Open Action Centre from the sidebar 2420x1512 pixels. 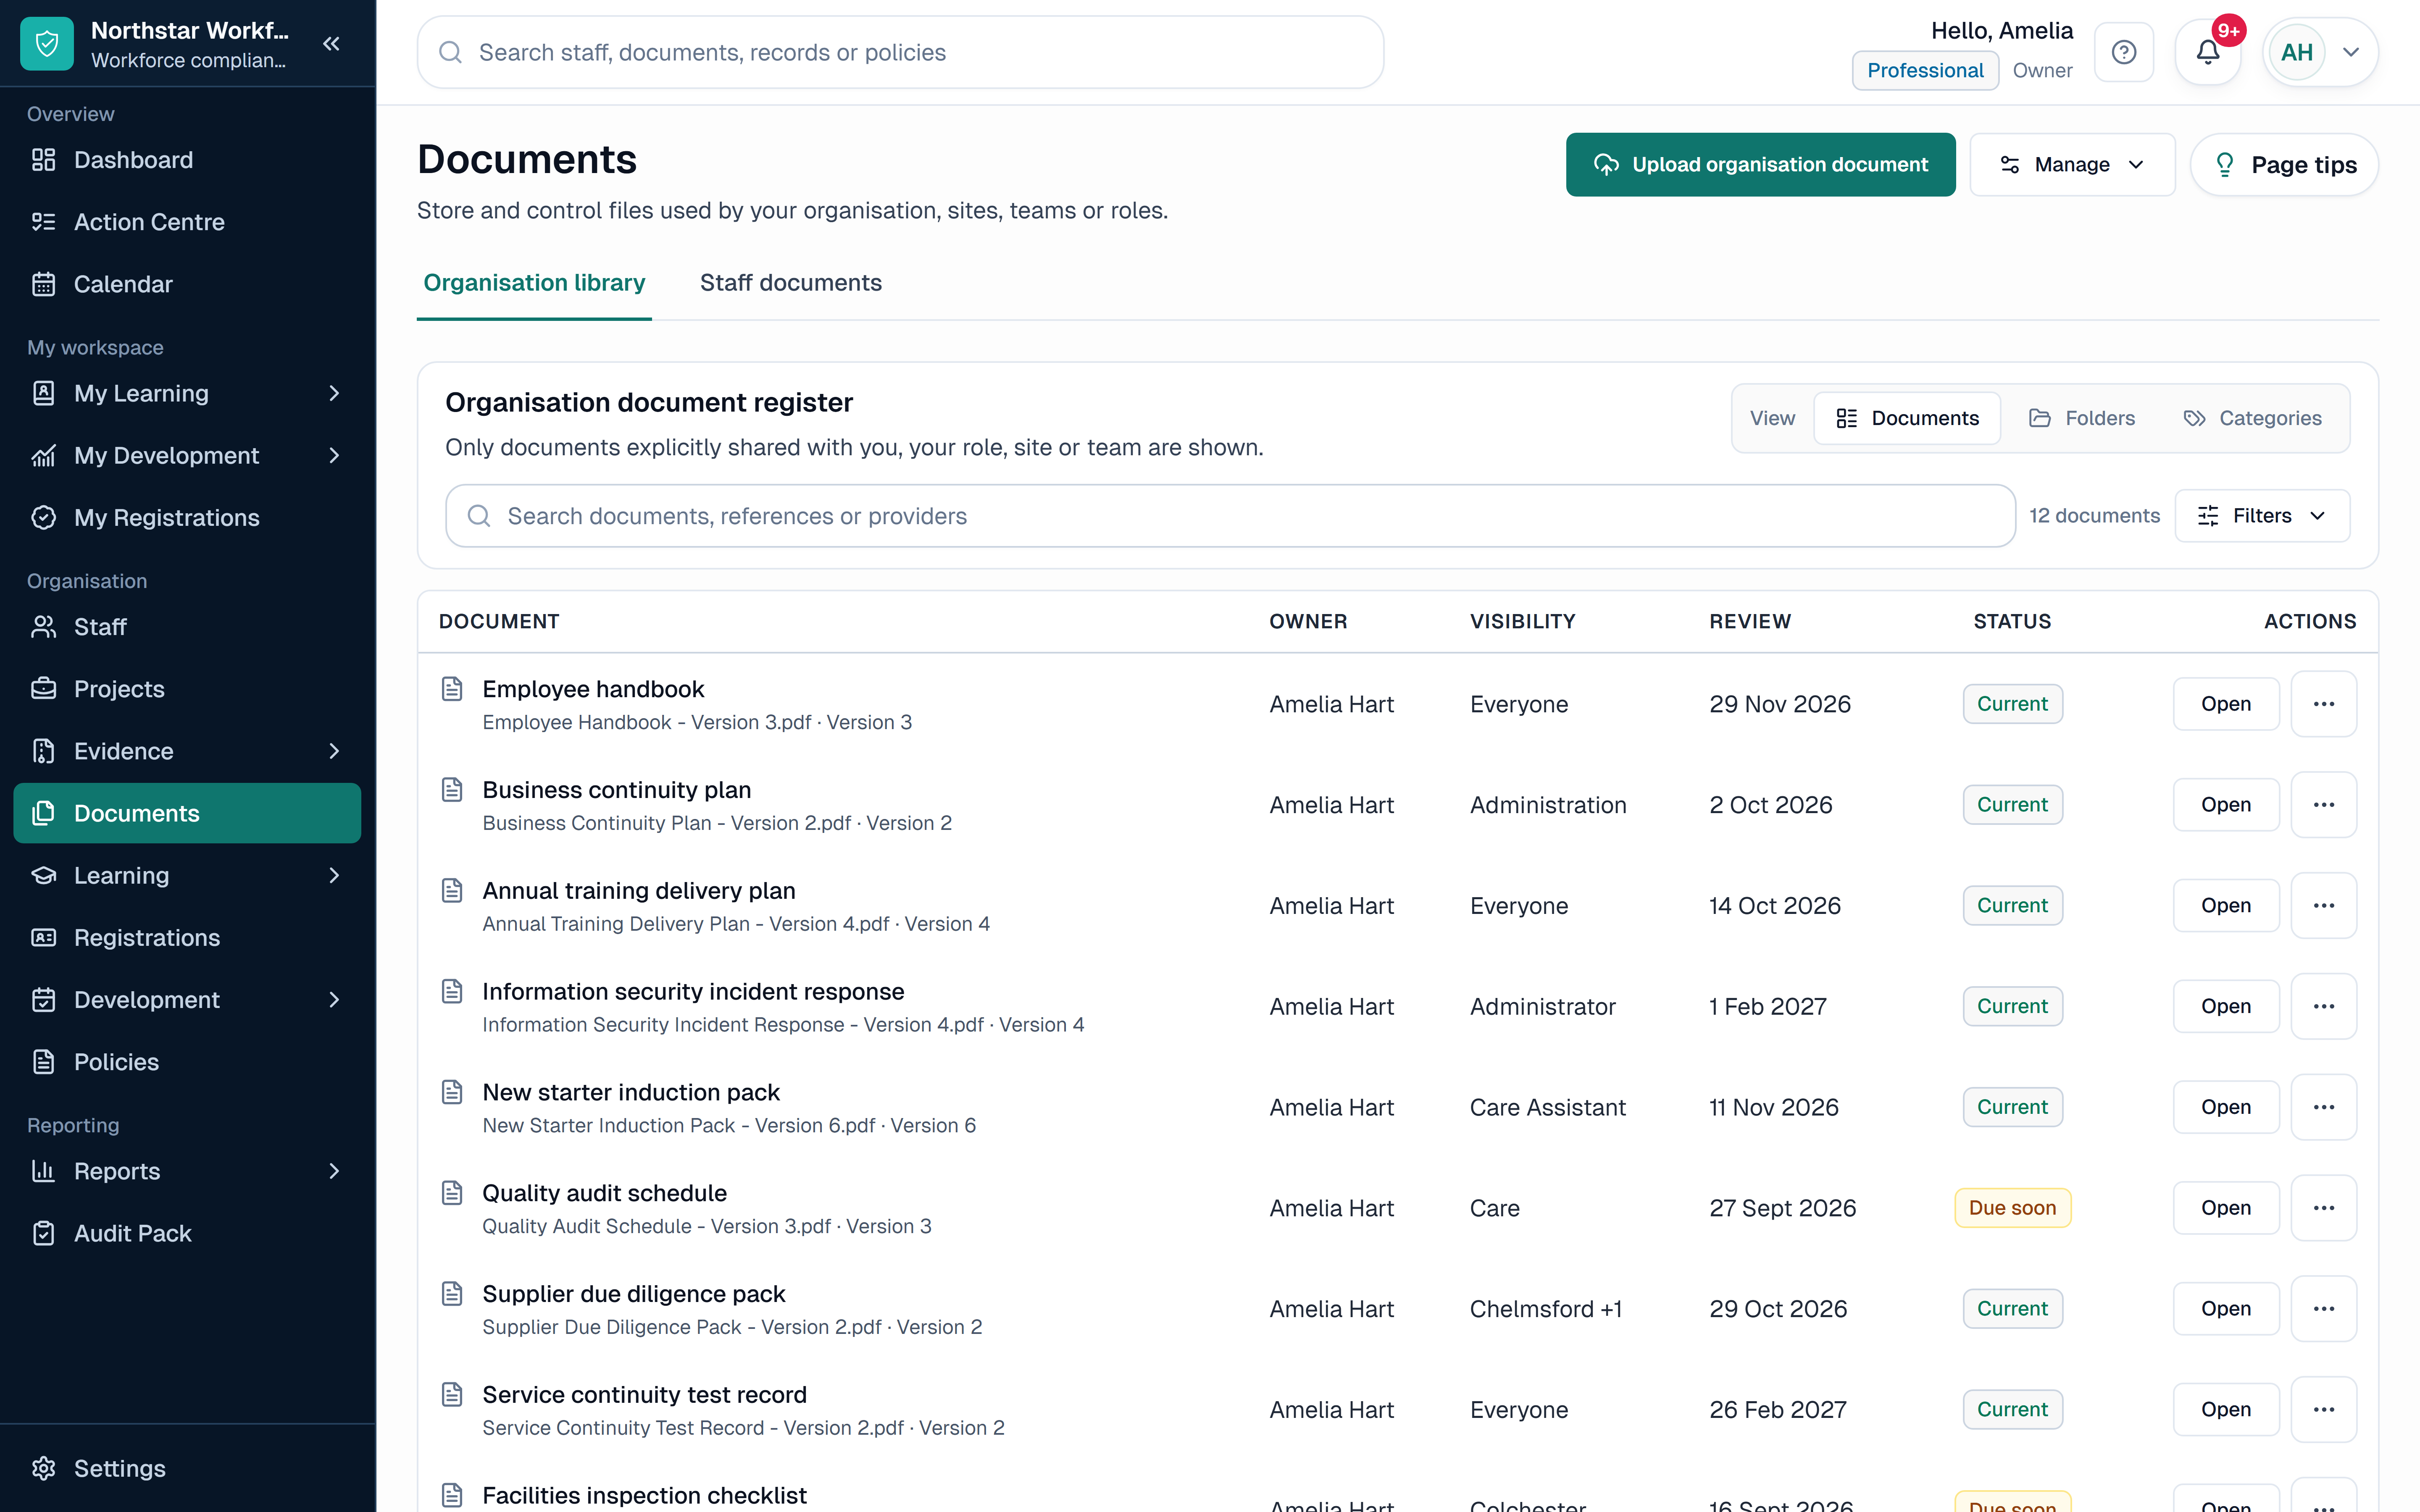coord(187,222)
